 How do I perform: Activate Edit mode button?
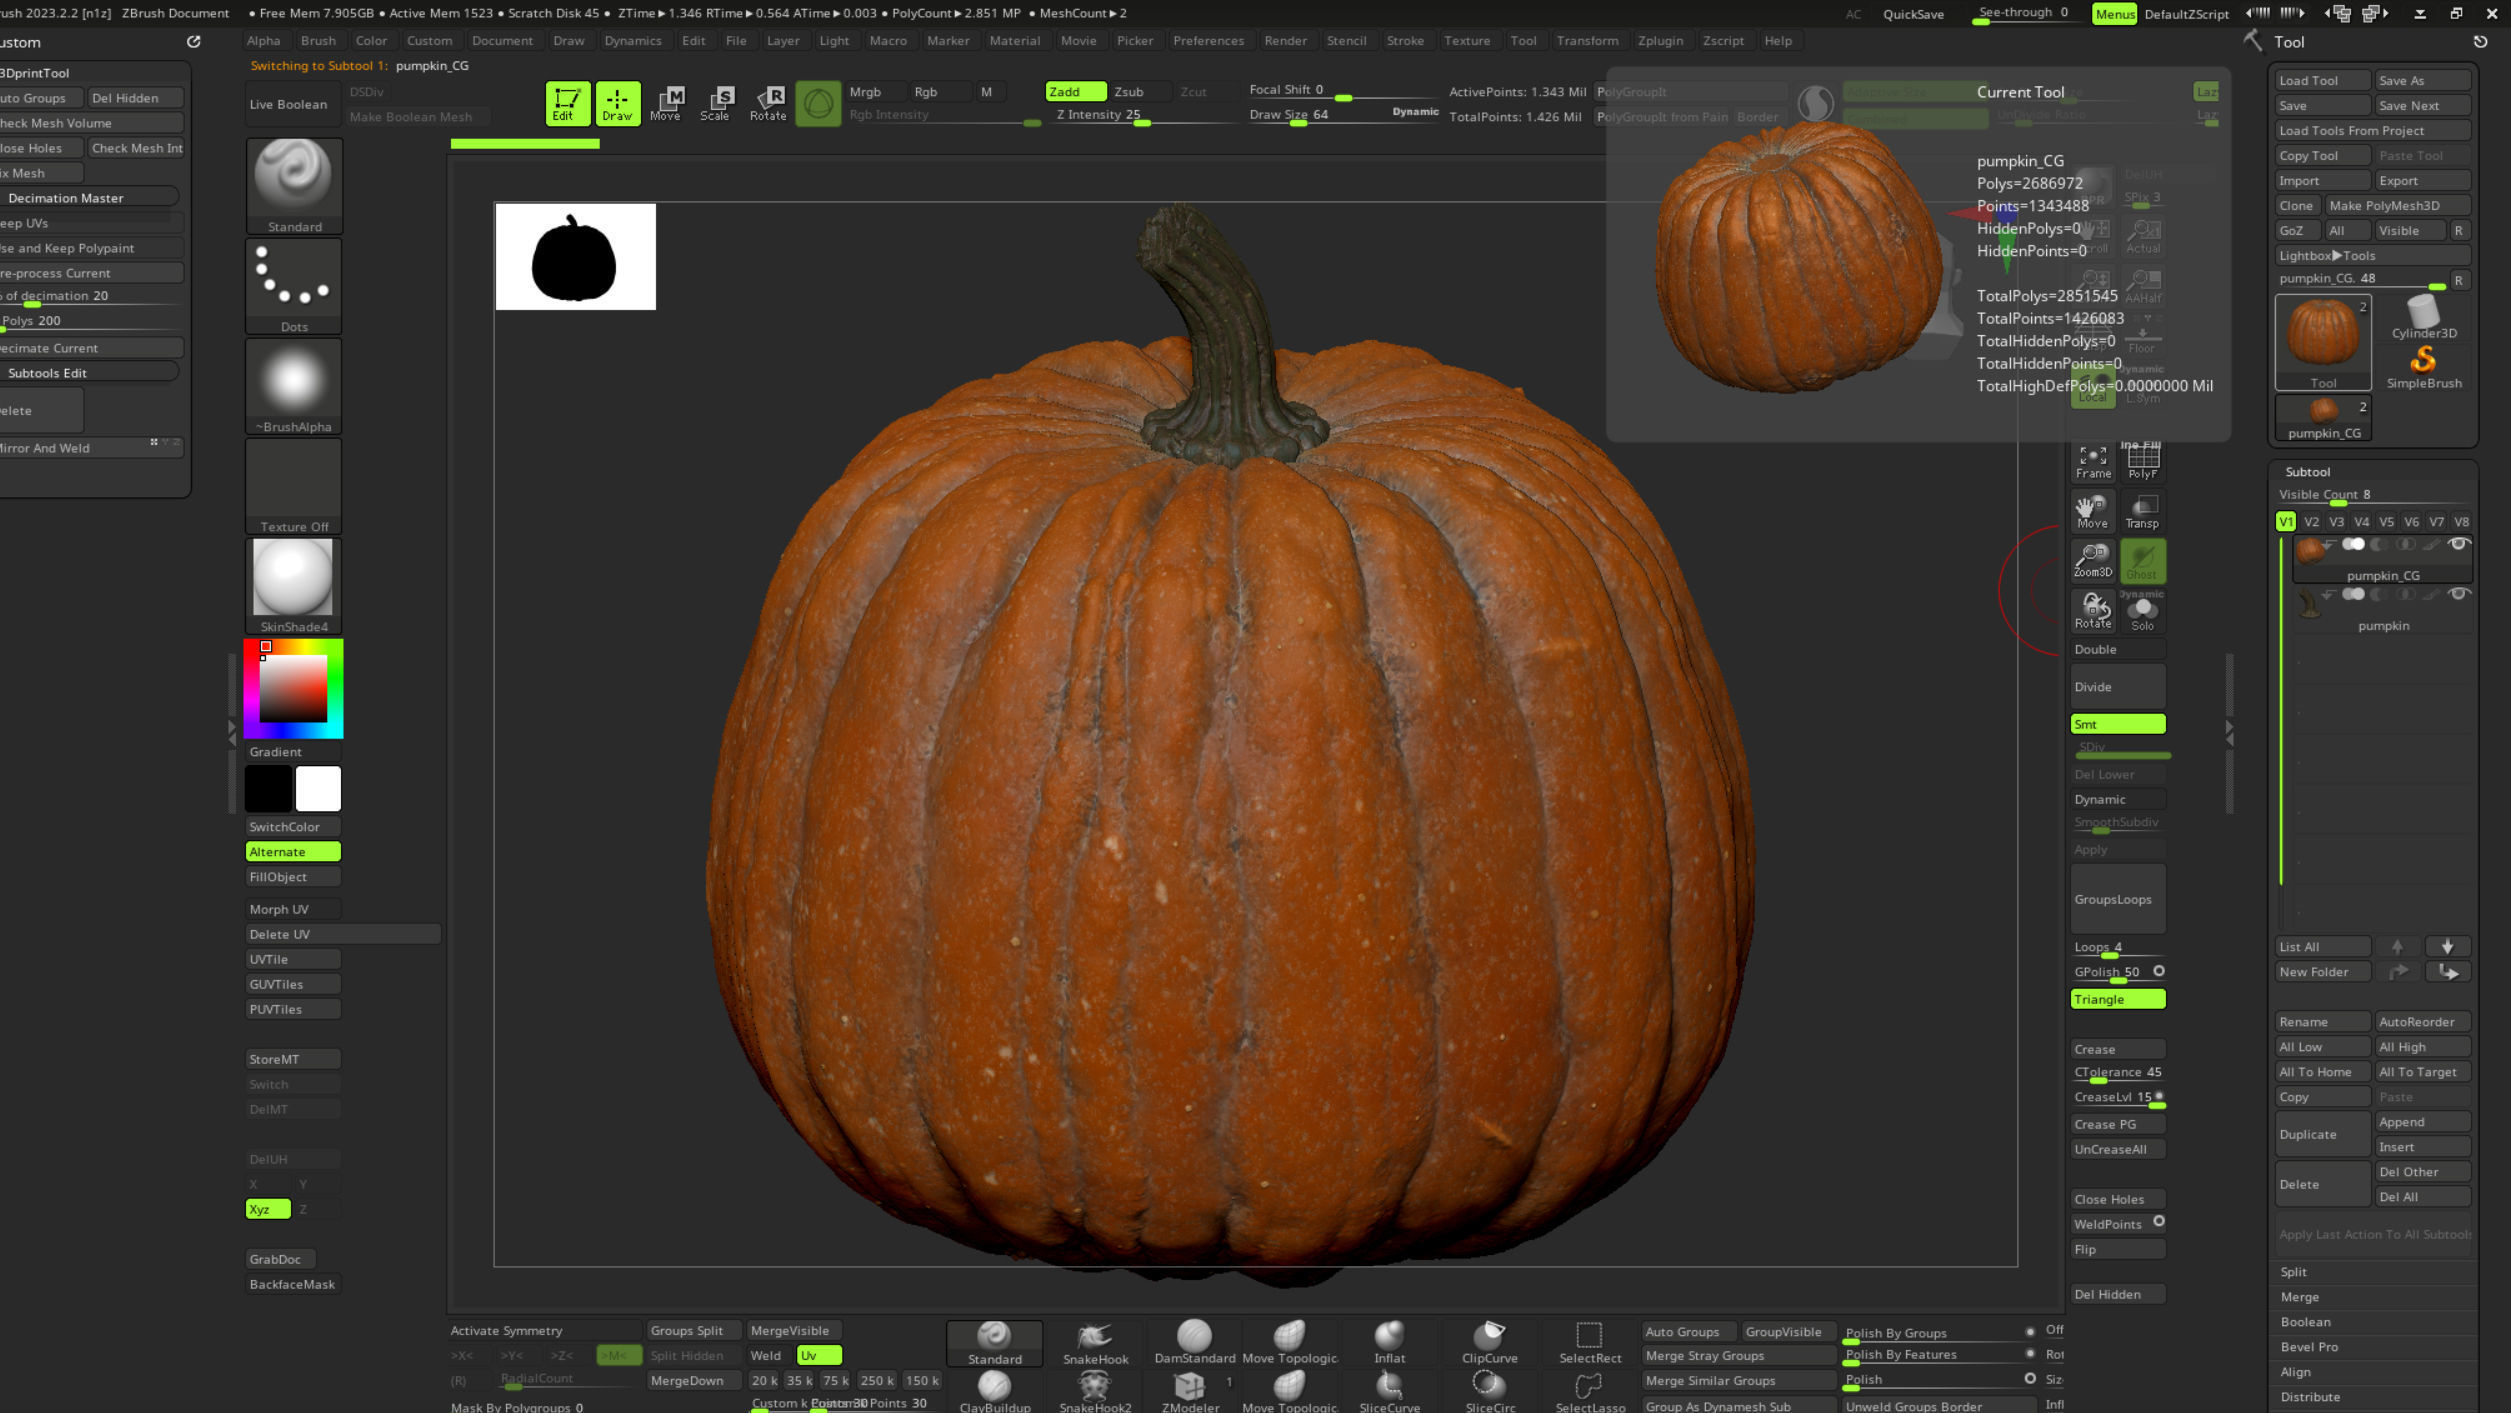pos(566,103)
